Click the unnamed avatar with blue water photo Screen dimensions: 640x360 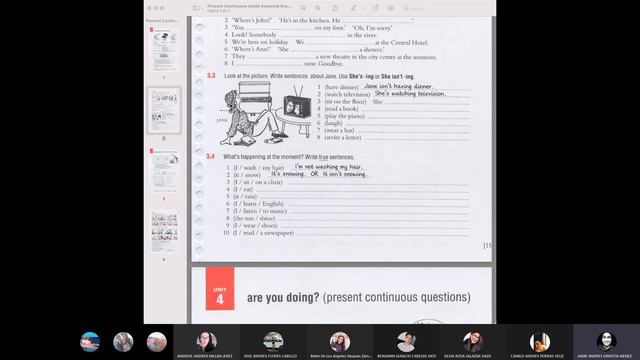[x=90, y=342]
